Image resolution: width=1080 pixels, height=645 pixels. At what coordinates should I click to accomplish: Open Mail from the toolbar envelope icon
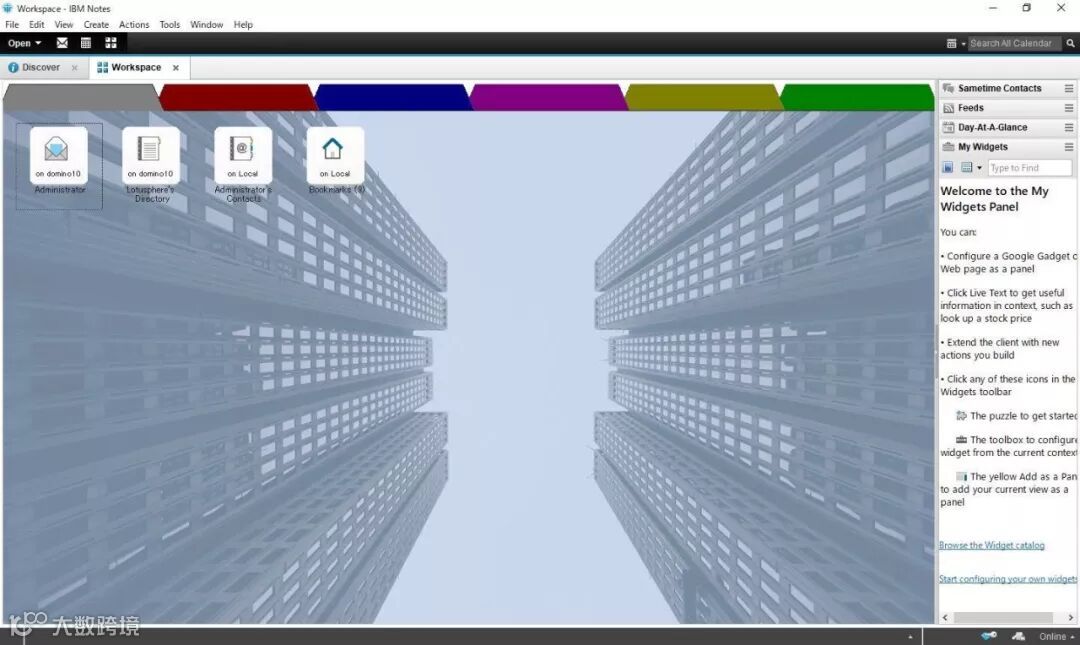tap(62, 43)
